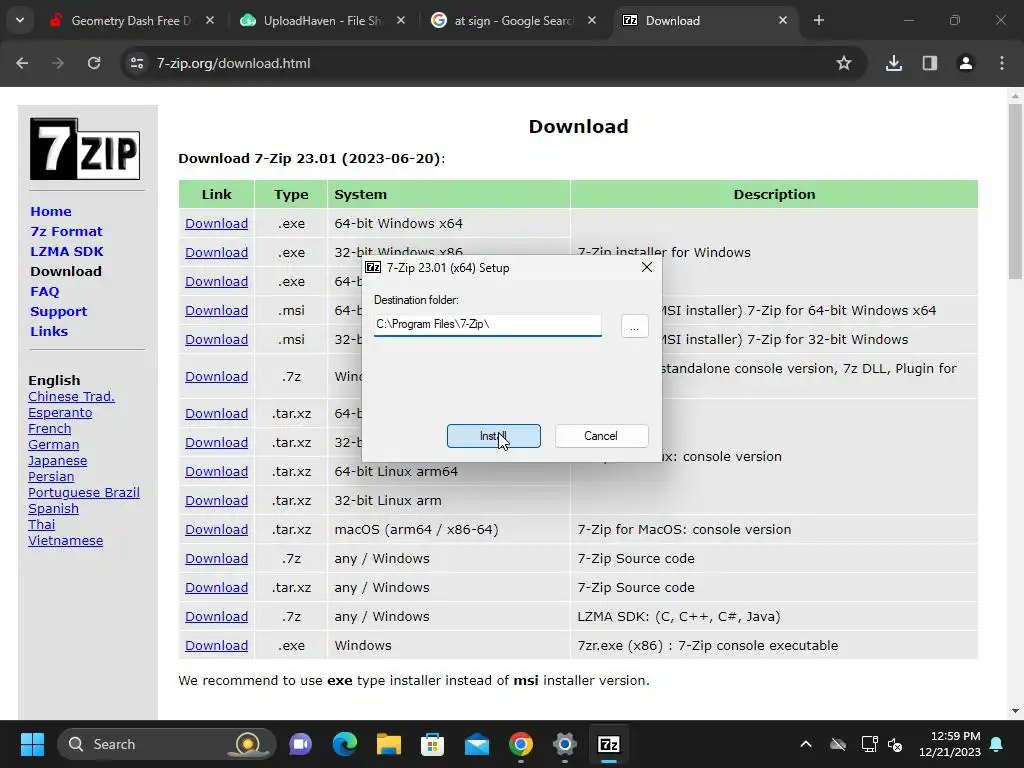Open the chat app in taskbar
1024x768 pixels.
tap(300, 744)
